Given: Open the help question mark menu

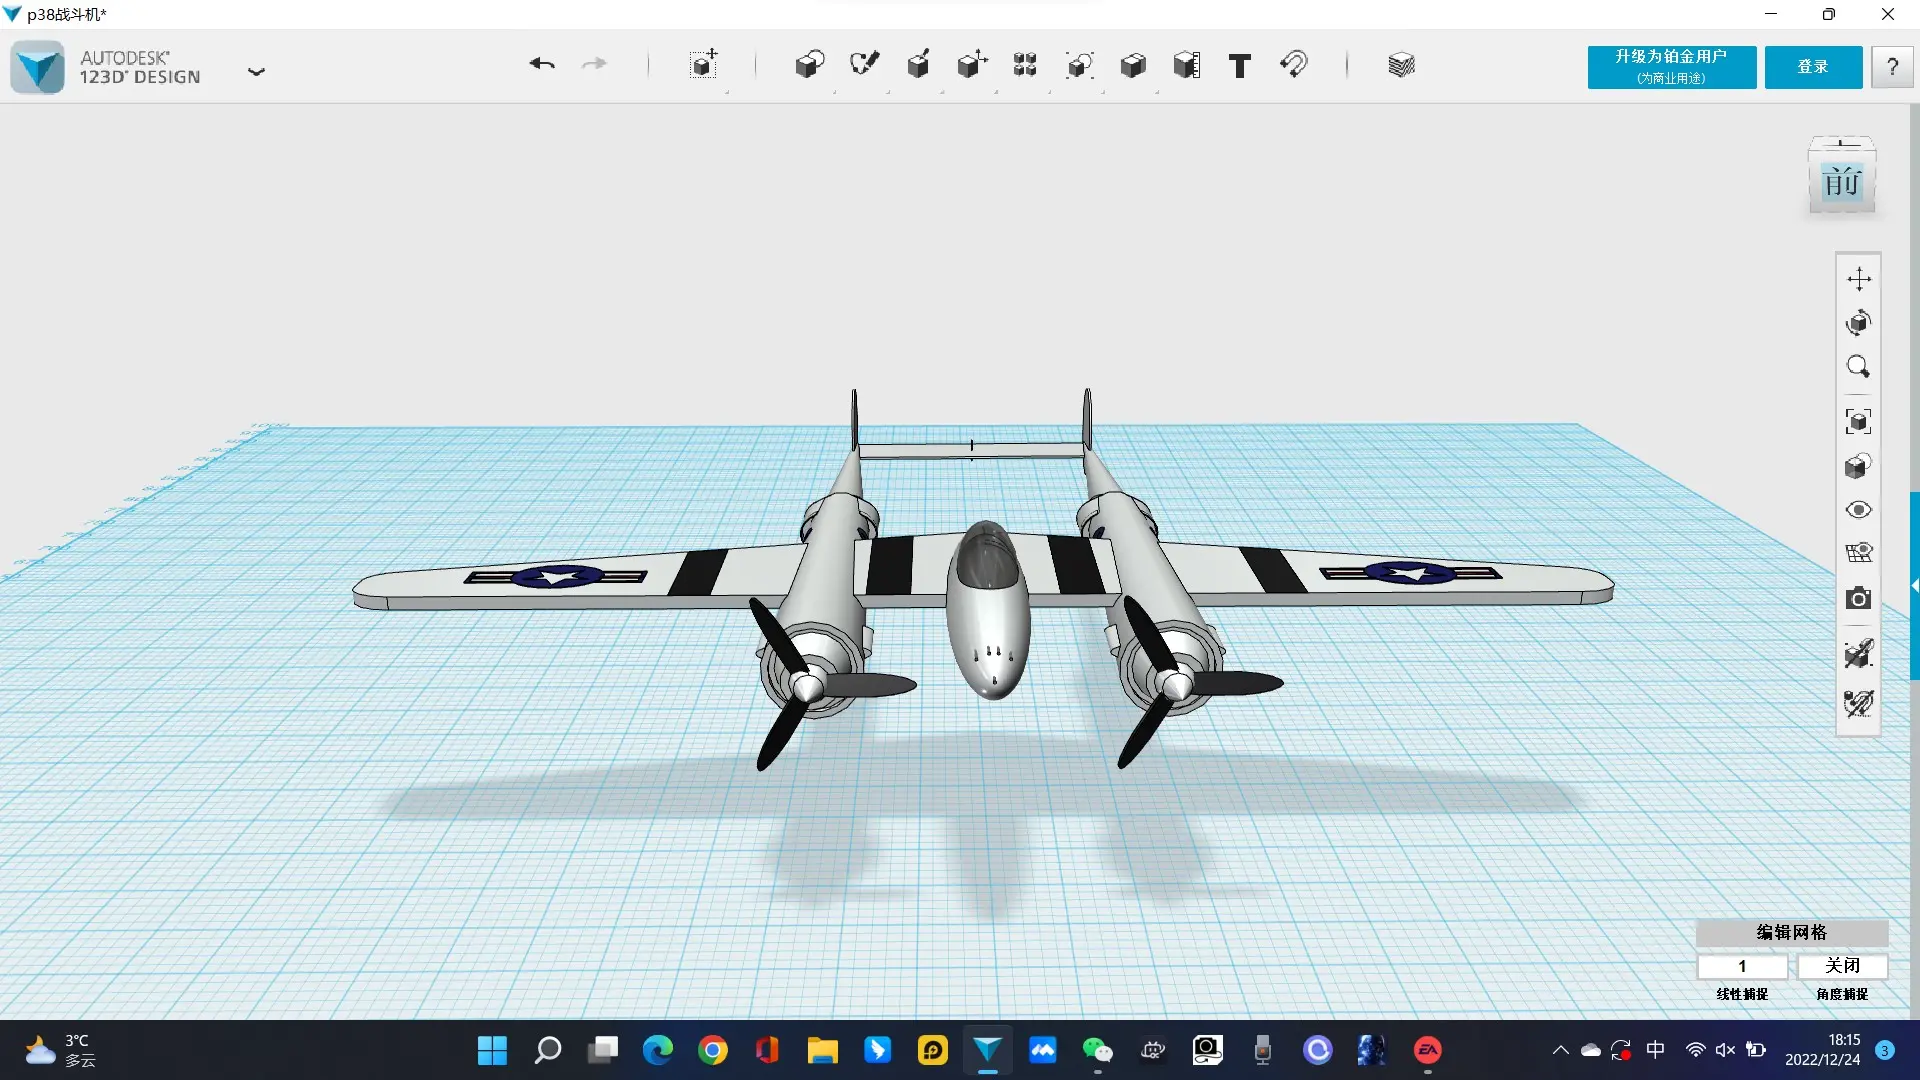Looking at the screenshot, I should 1892,67.
